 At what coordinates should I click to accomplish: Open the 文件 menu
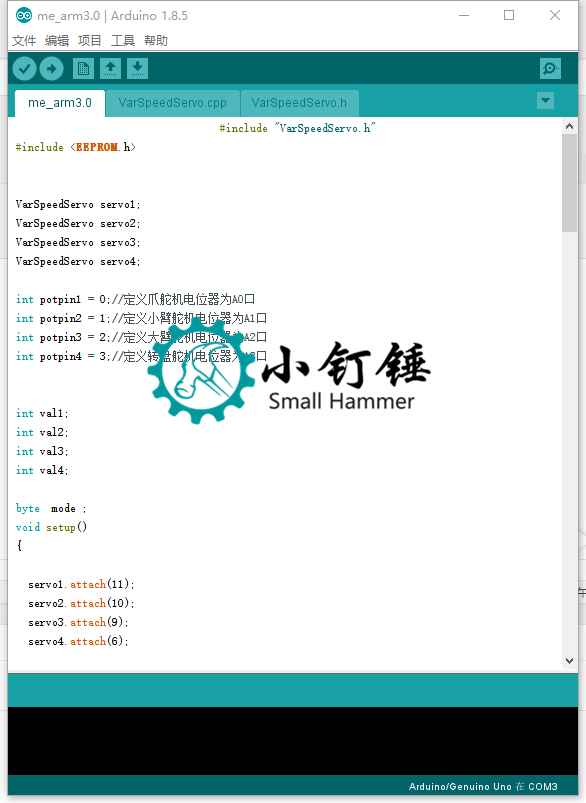[x=24, y=40]
